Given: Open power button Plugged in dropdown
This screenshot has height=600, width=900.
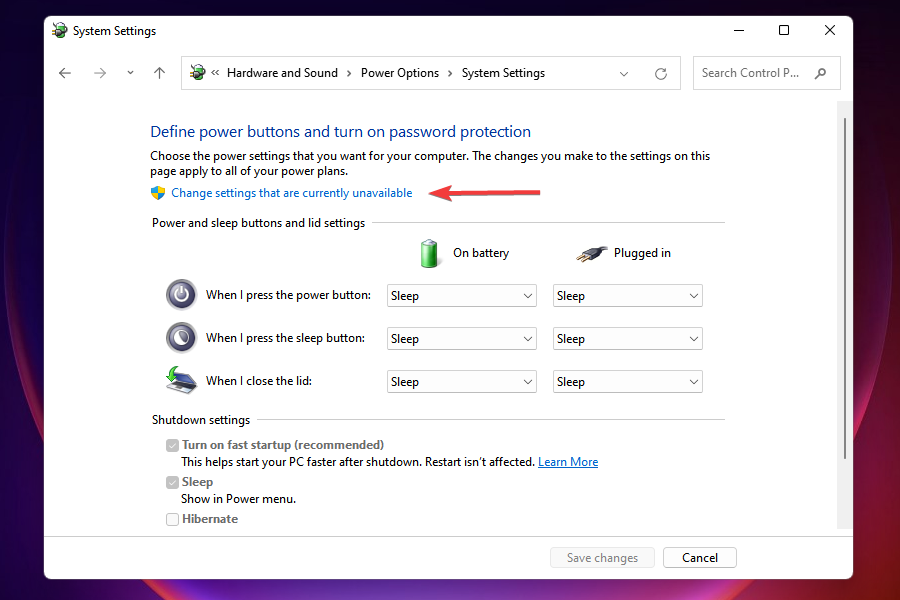Looking at the screenshot, I should pos(627,296).
